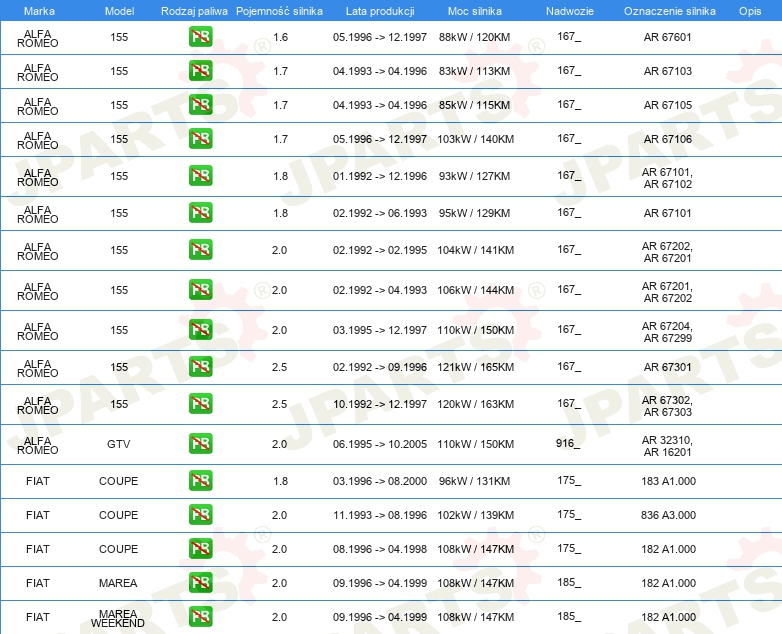The width and height of the screenshot is (782, 634).
Task: Click fuel icon in MAREA row
Action: click(x=200, y=583)
